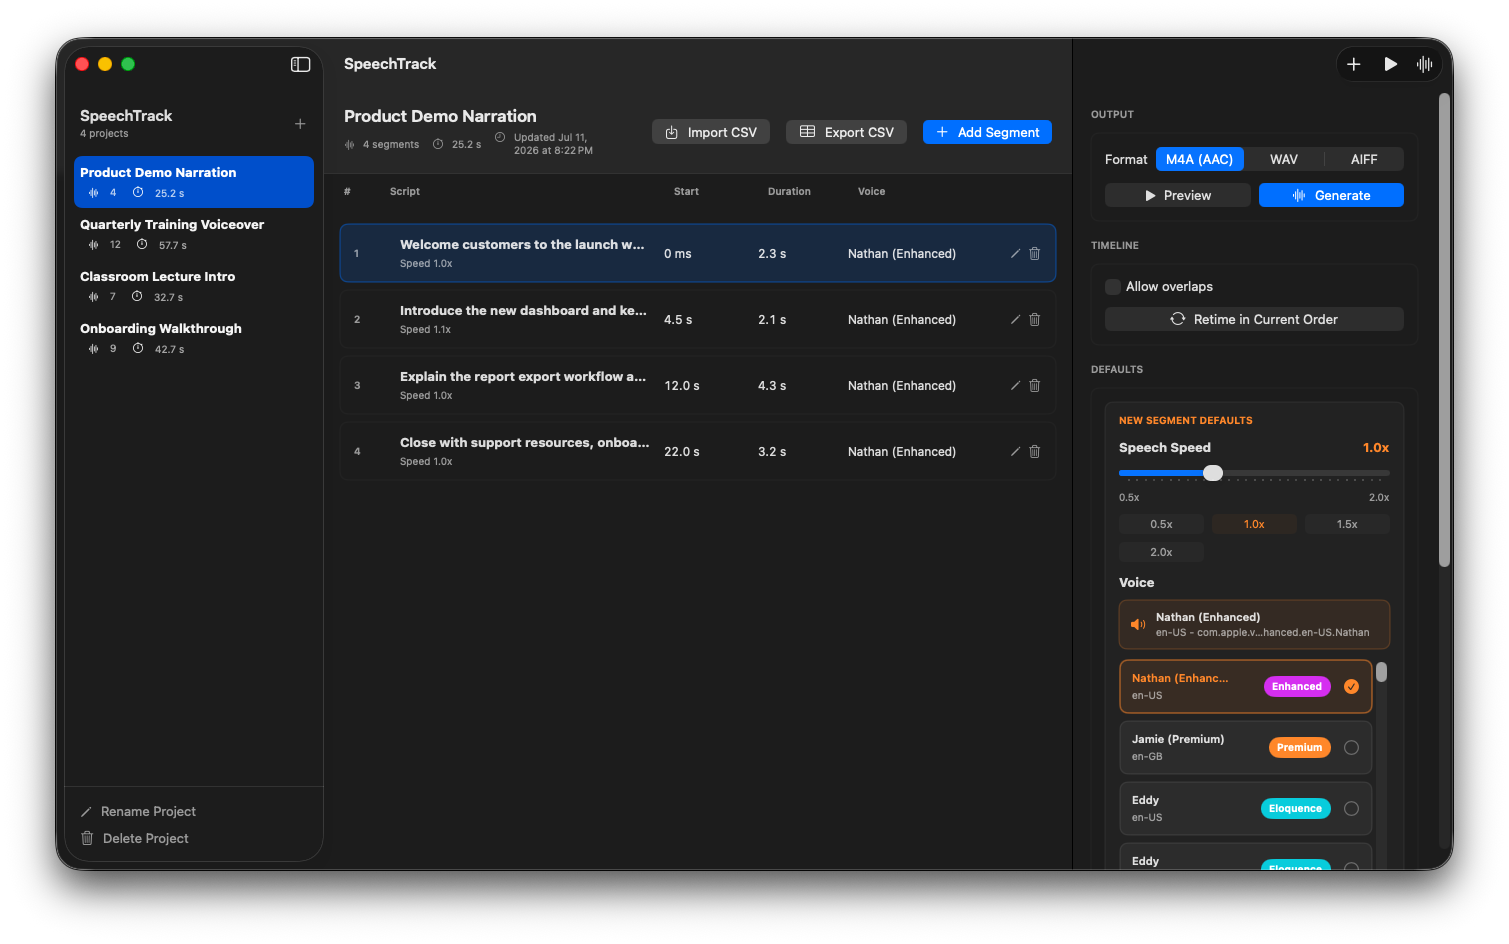This screenshot has height=944, width=1509.
Task: Click the waveform icon in top toolbar
Action: pos(1424,64)
